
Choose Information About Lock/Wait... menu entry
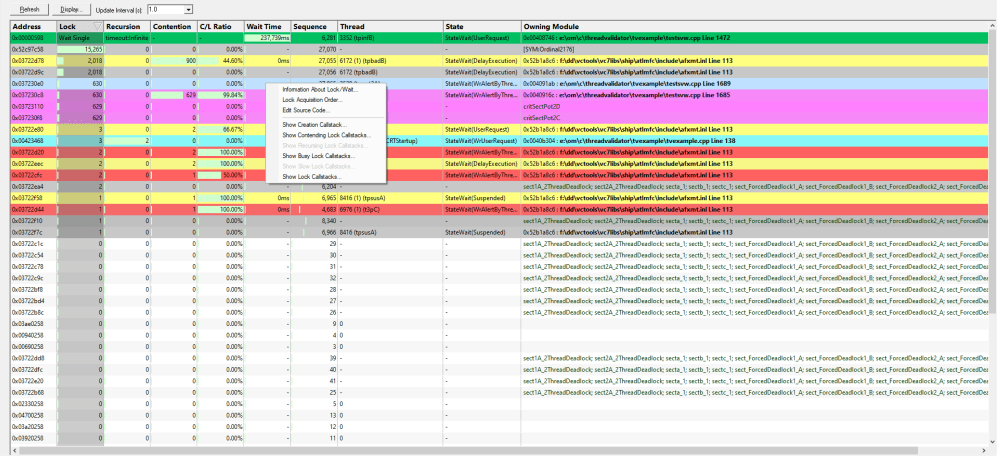point(320,90)
